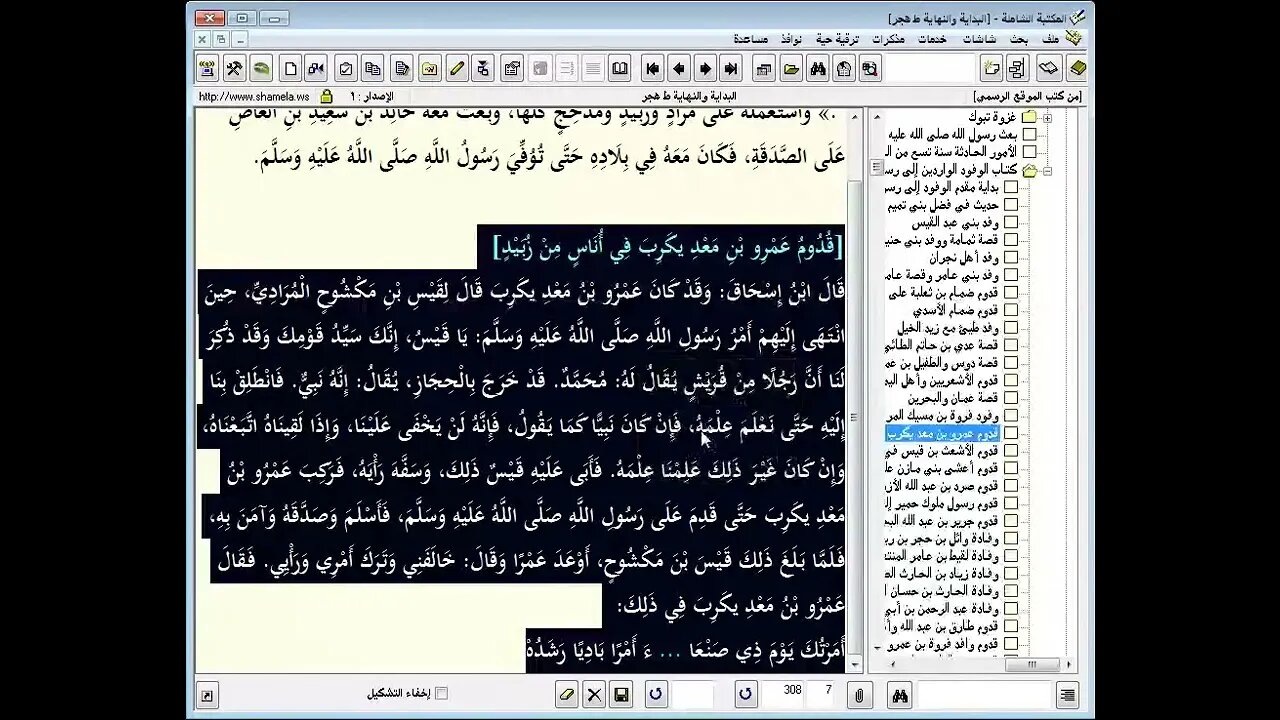Click the green books library icon at far right

point(1077,69)
